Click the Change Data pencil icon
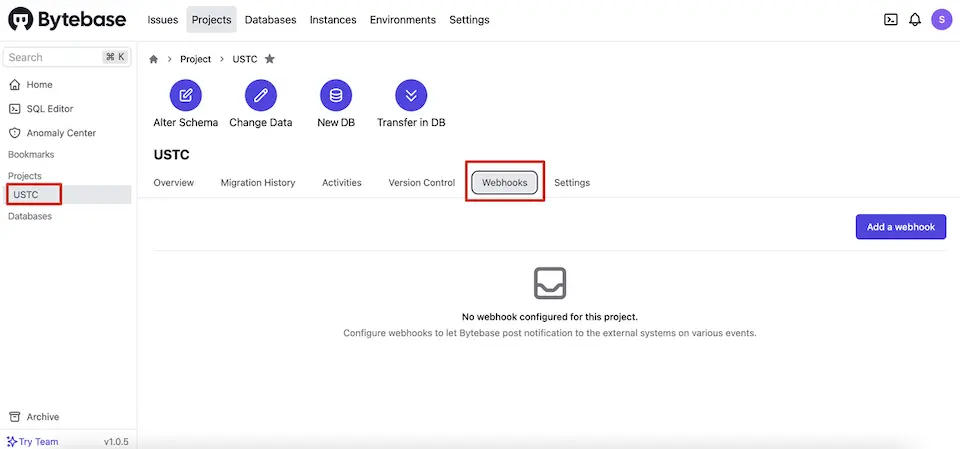 261,95
